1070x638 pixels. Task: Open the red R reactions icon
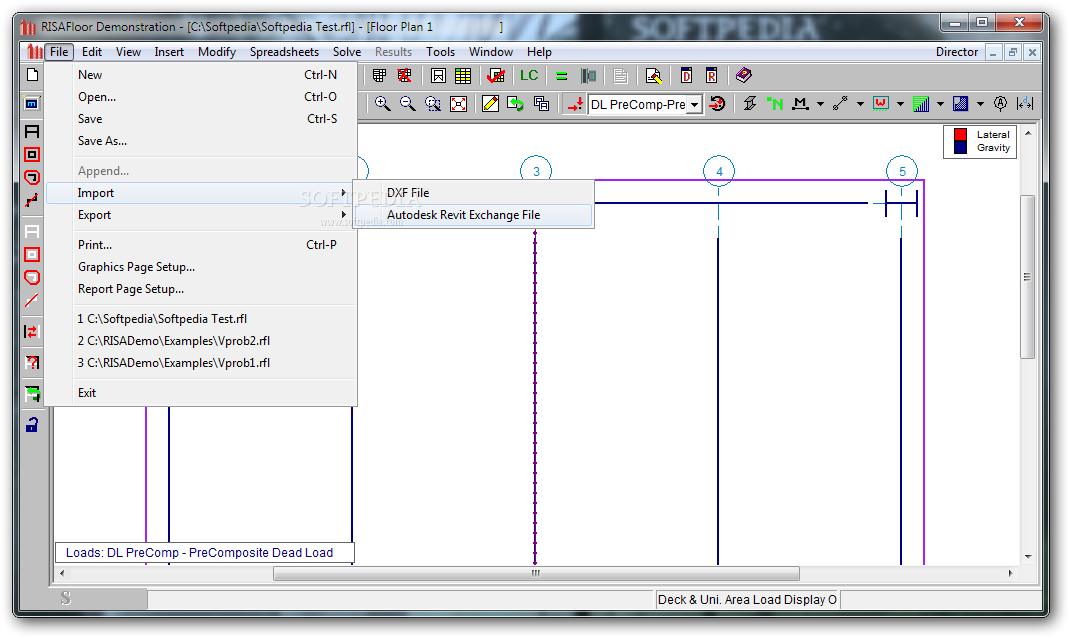click(712, 76)
